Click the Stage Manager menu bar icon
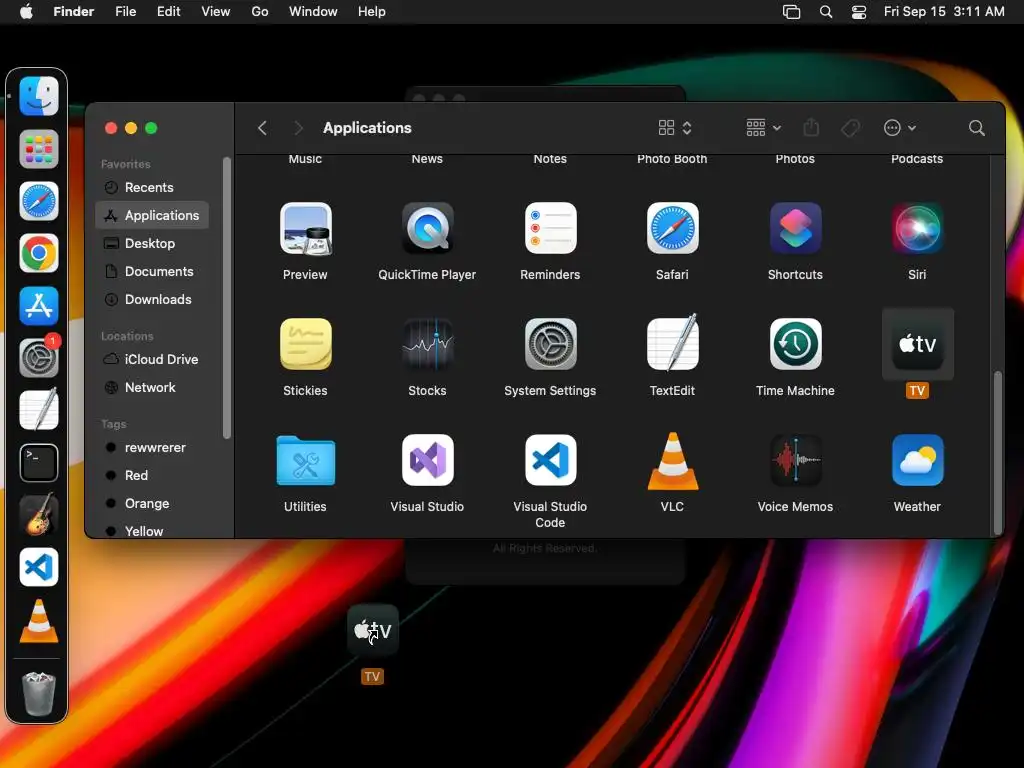This screenshot has height=768, width=1024. 792,11
